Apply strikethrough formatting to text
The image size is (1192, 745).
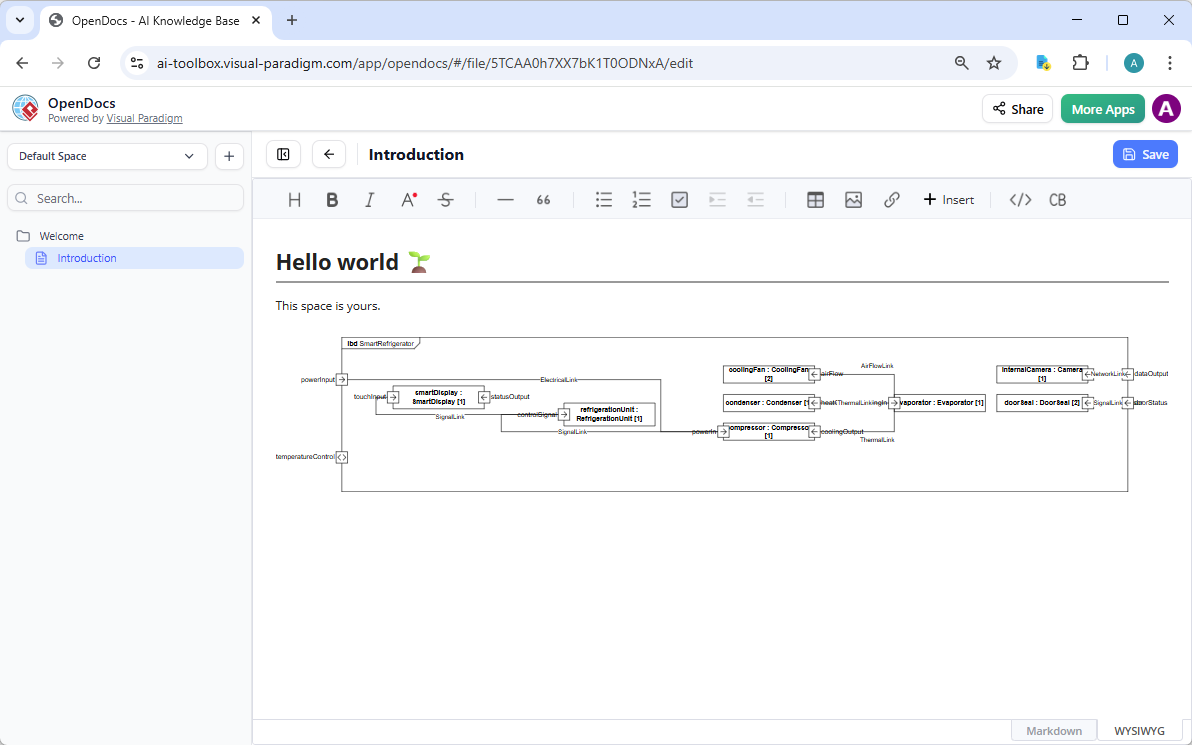pyautogui.click(x=445, y=199)
